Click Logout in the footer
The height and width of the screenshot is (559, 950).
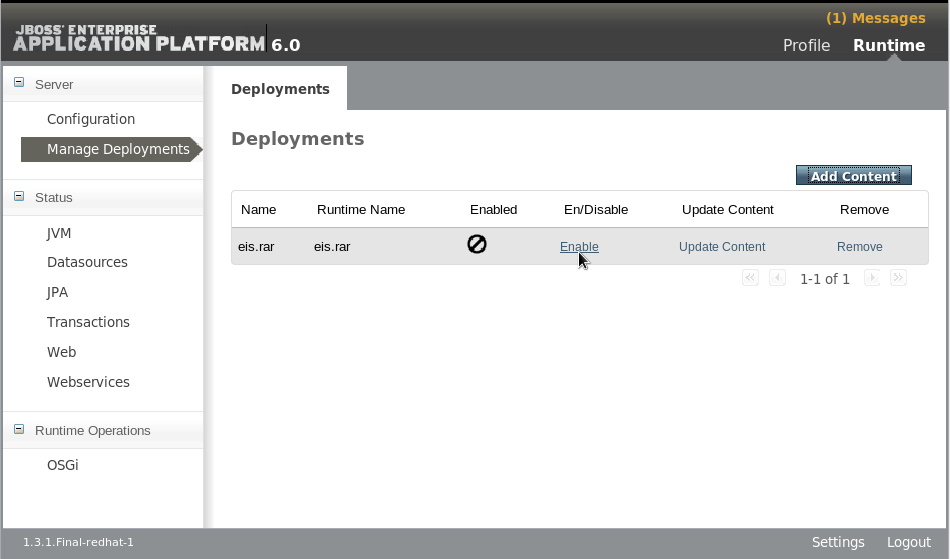click(908, 542)
